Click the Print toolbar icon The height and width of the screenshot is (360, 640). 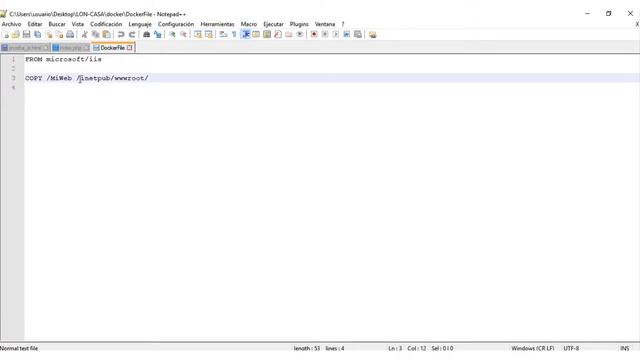tap(70, 35)
